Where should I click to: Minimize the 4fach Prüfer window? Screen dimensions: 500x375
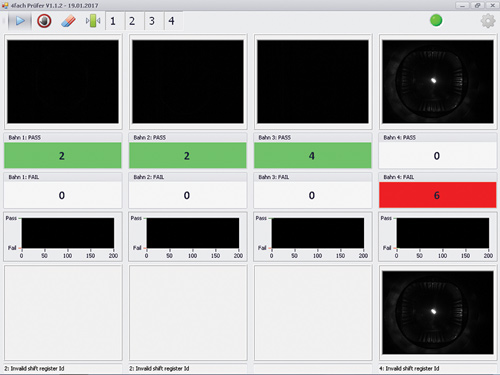(462, 5)
